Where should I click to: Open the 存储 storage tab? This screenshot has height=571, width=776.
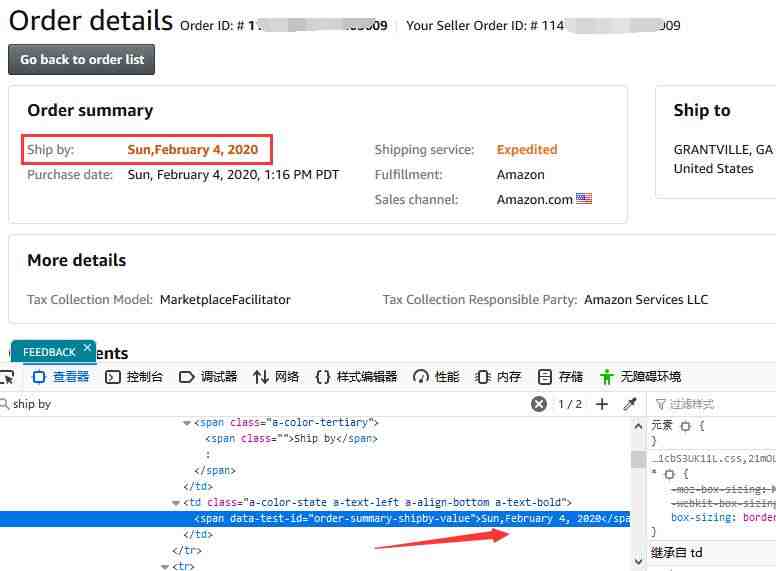click(560, 377)
